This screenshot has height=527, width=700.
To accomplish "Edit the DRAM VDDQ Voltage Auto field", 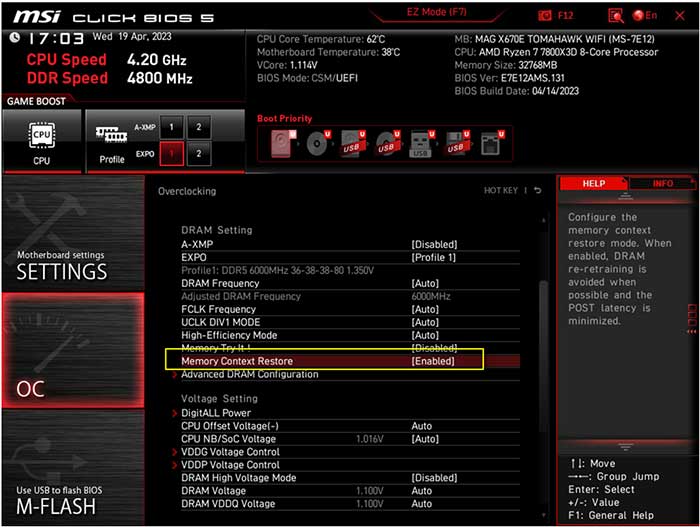I will coord(421,504).
